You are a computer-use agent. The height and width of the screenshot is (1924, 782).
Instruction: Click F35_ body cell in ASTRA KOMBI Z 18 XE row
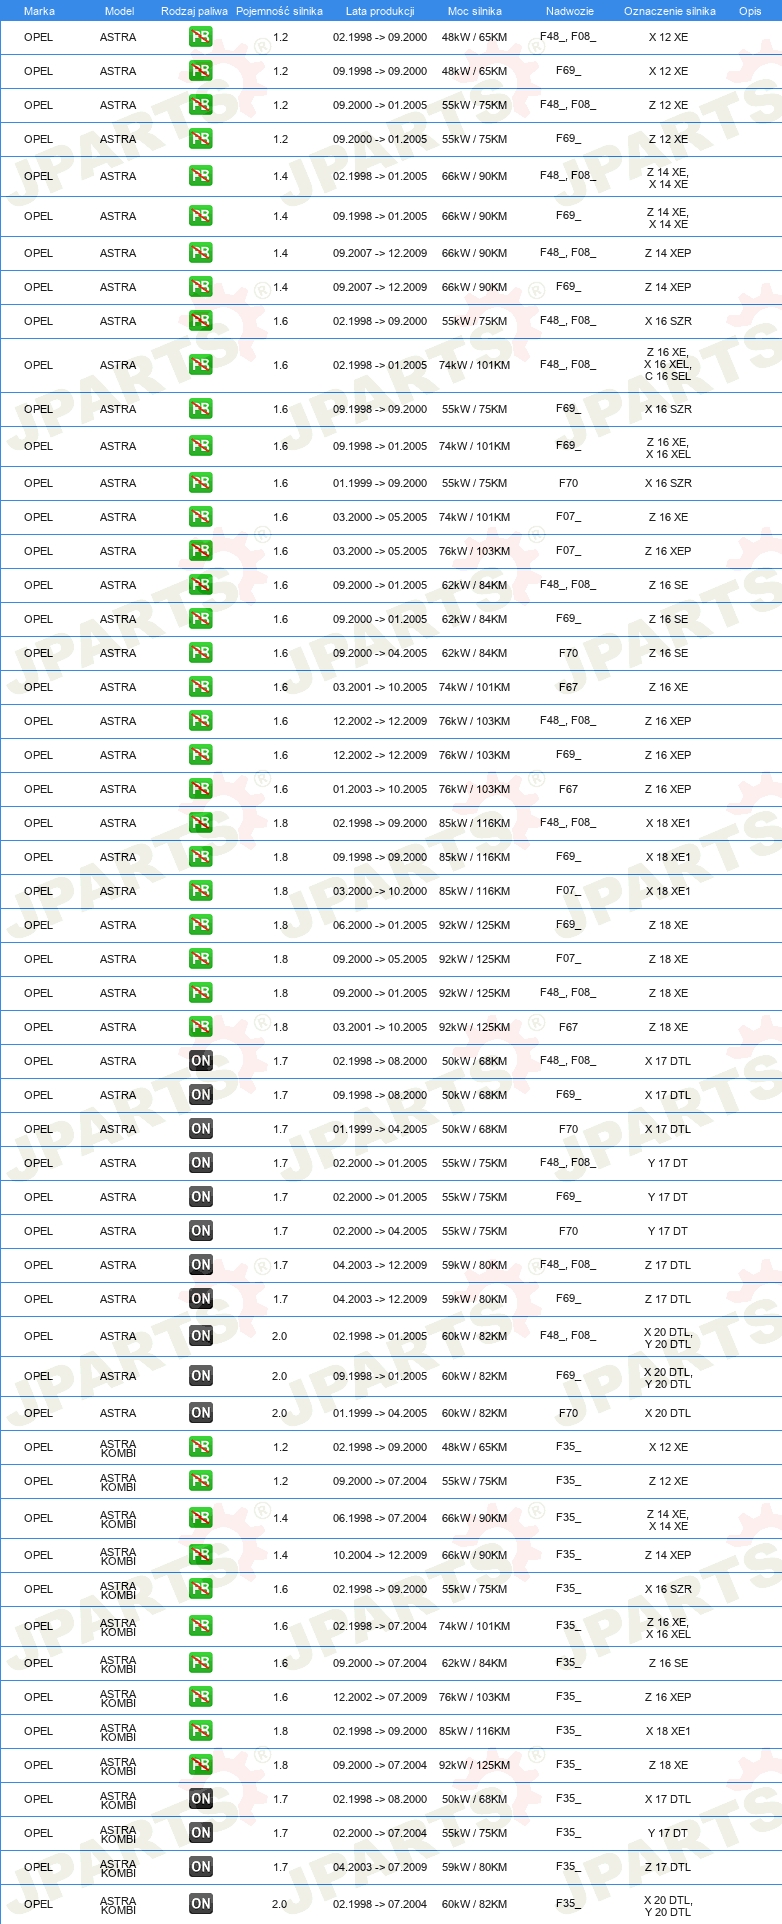[x=568, y=1764]
